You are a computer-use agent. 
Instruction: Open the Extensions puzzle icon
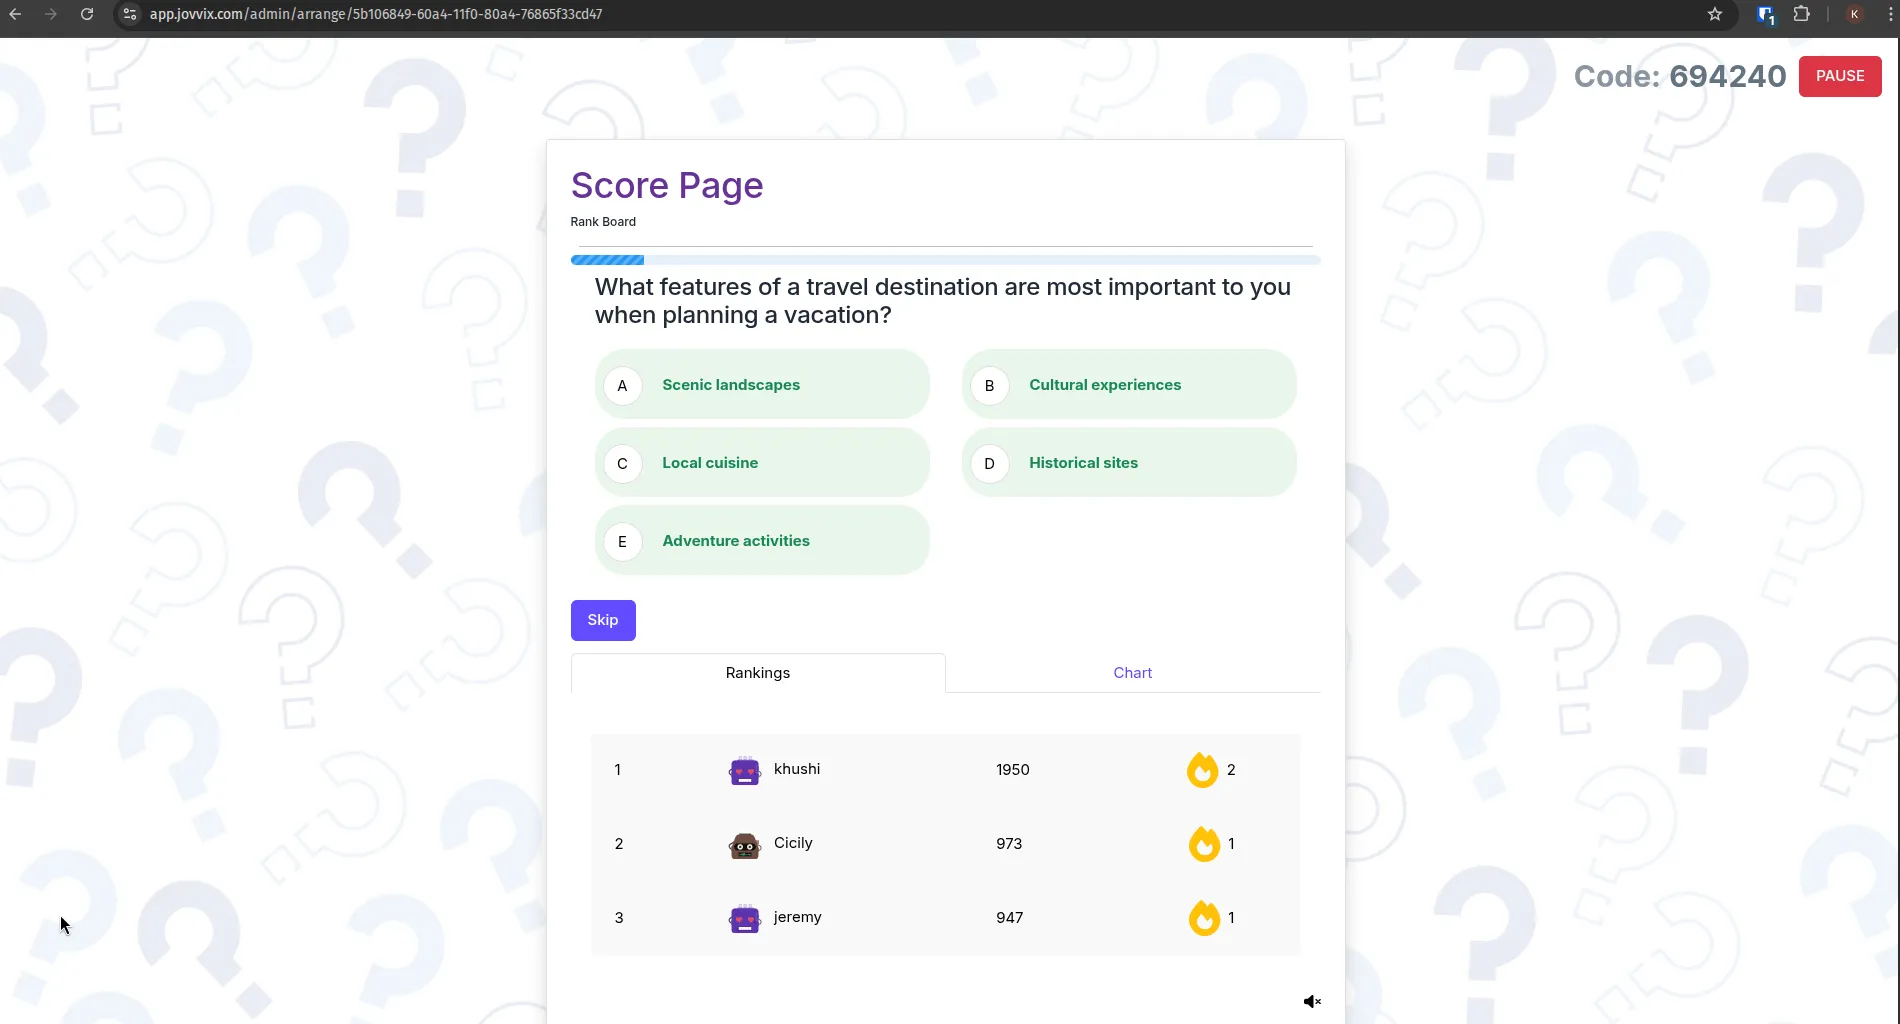coord(1802,14)
